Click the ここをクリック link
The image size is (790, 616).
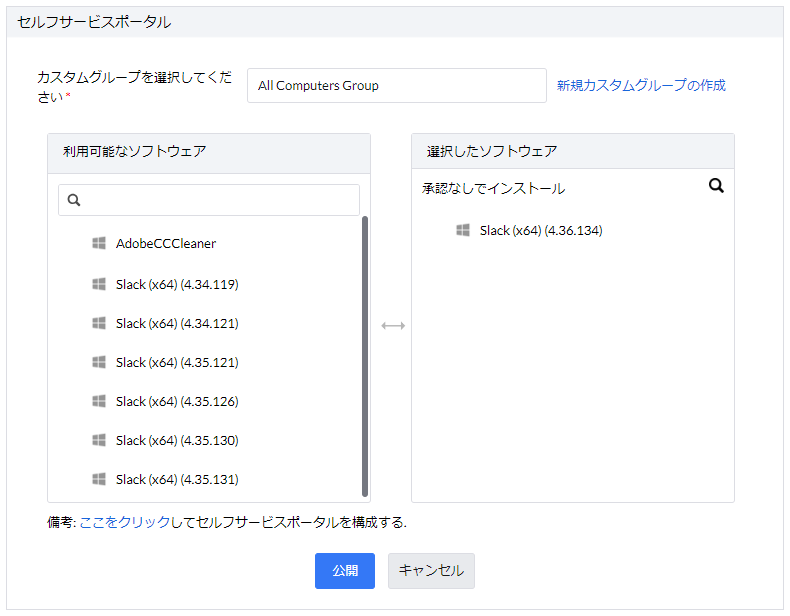(124, 521)
